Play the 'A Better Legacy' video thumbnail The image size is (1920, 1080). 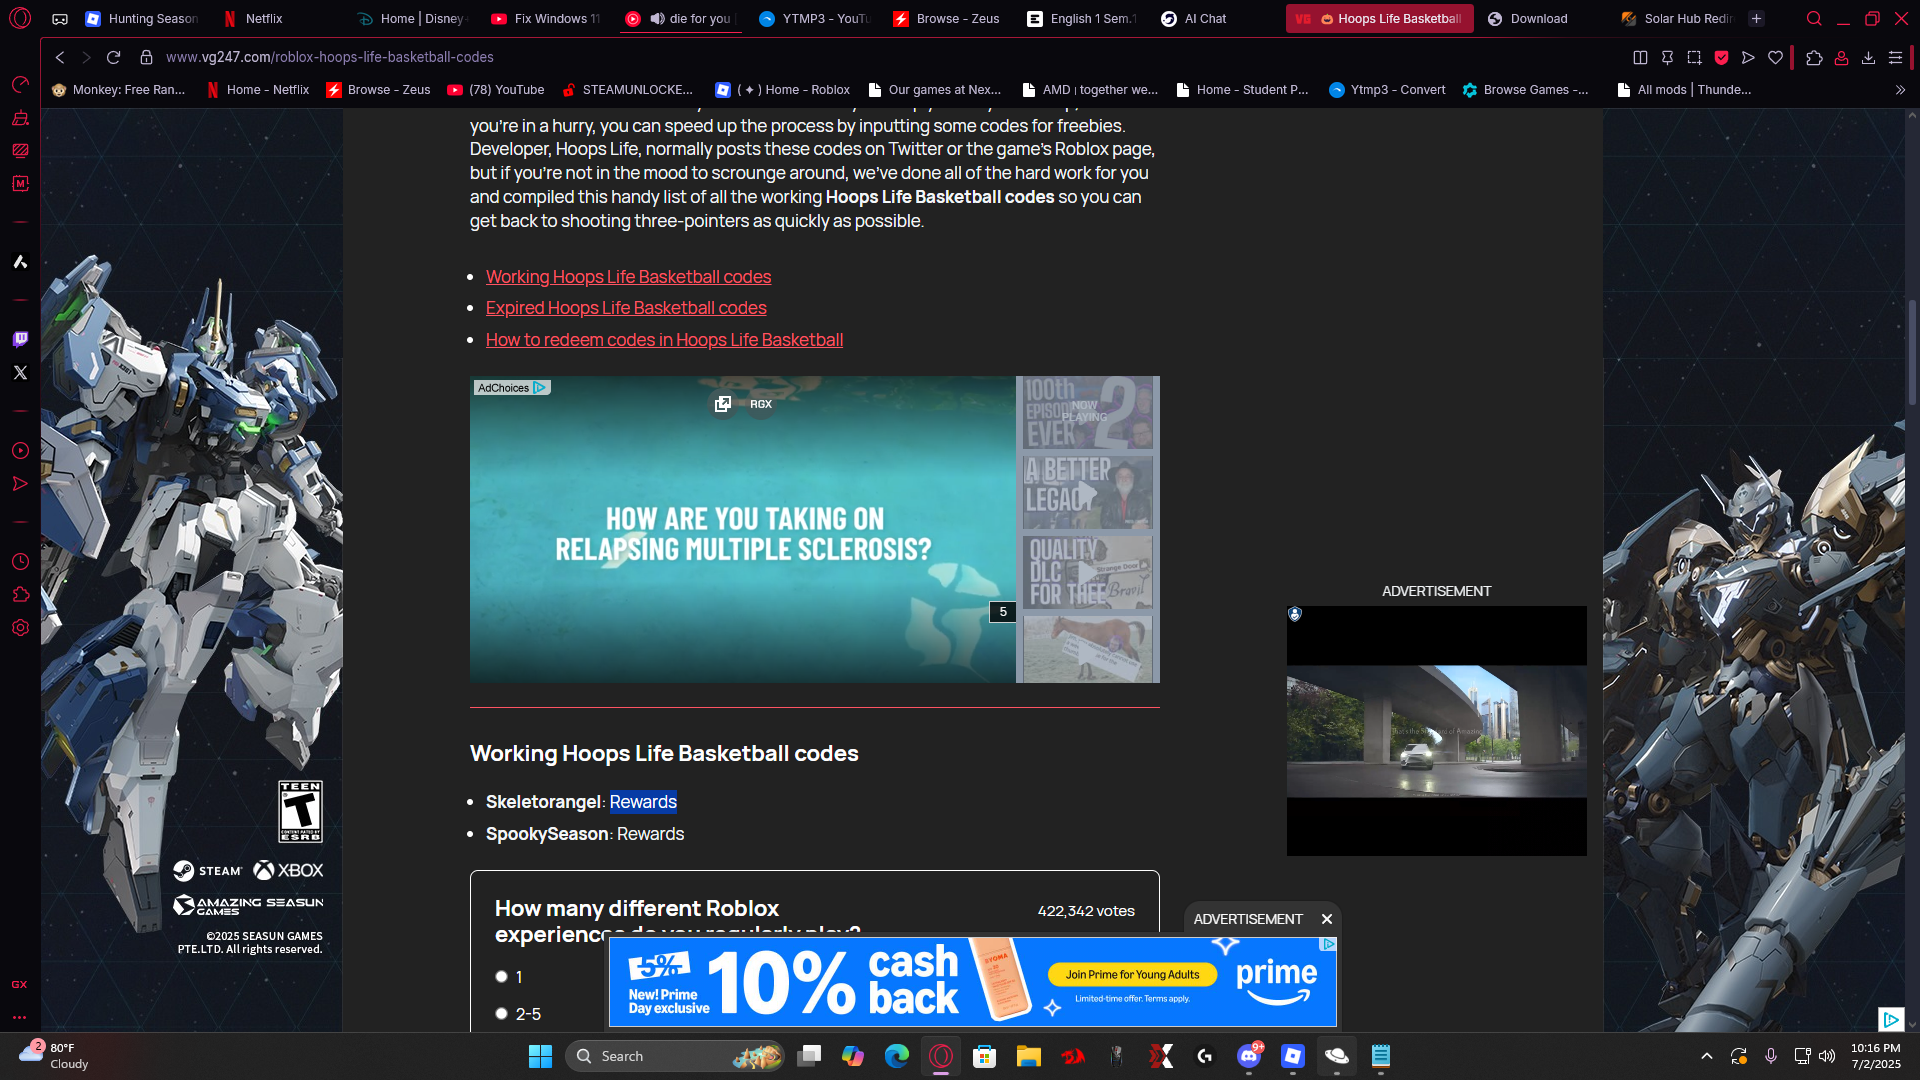(x=1088, y=492)
